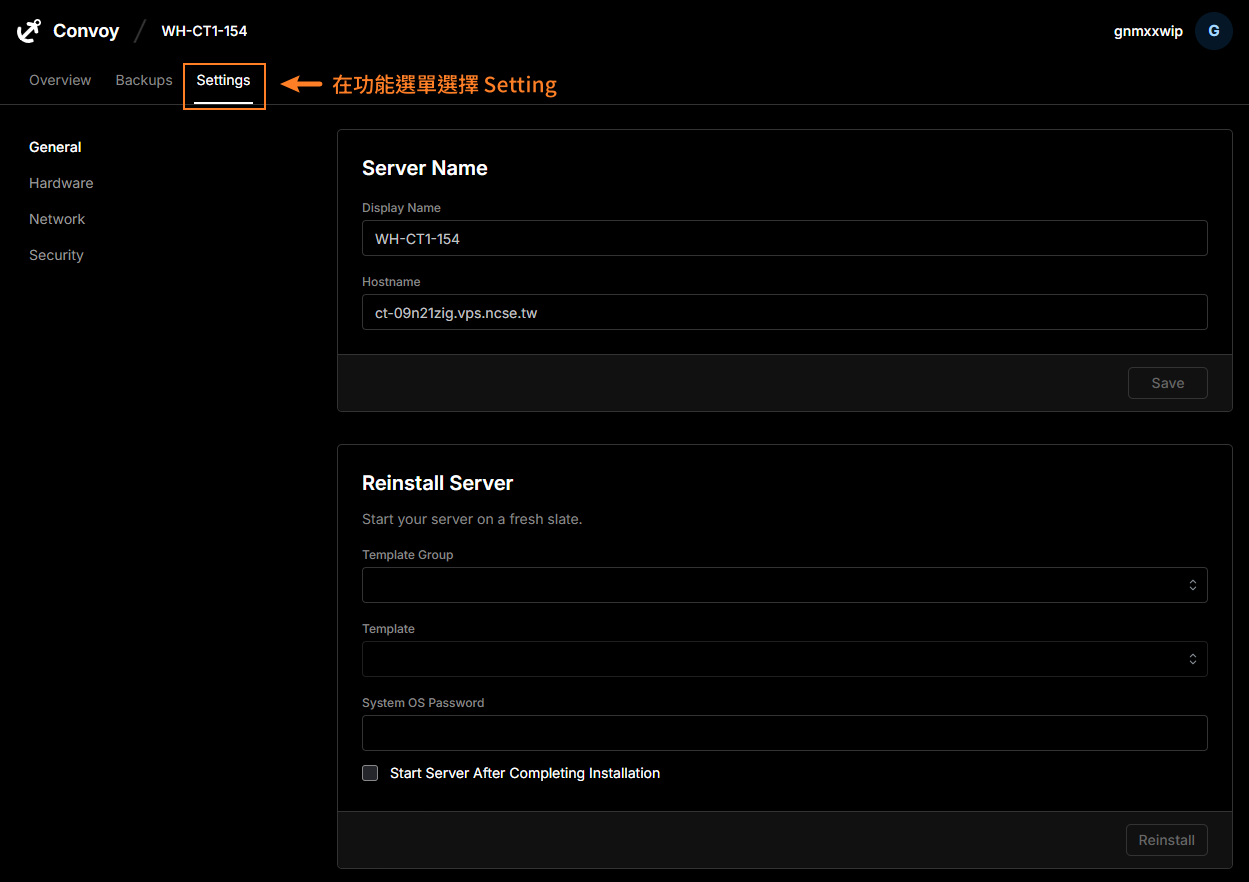Save the server name changes
This screenshot has height=882, width=1249.
1167,383
